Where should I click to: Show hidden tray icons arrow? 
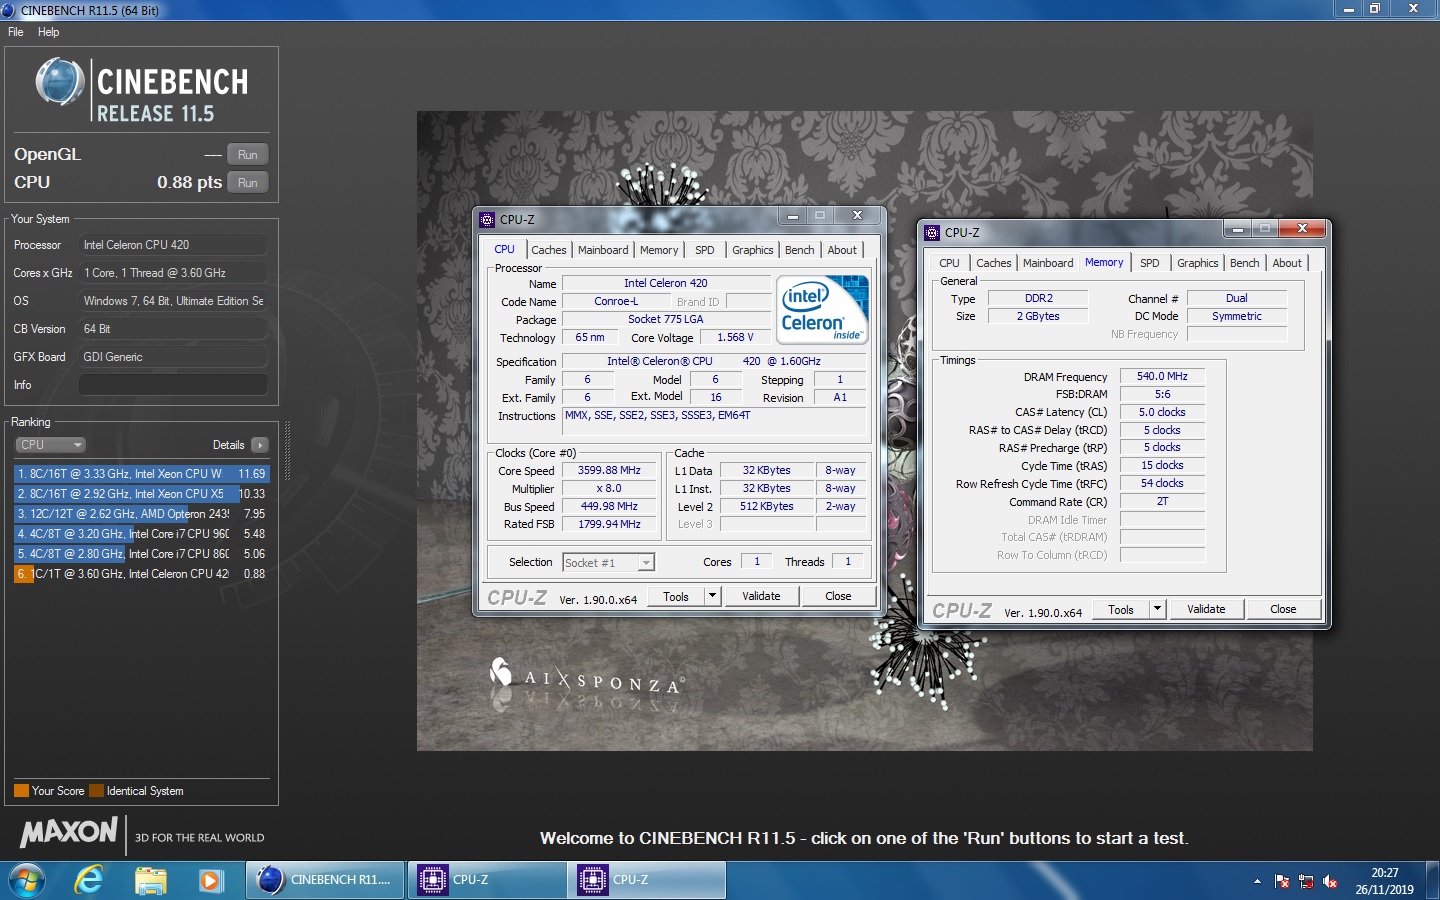click(1257, 881)
